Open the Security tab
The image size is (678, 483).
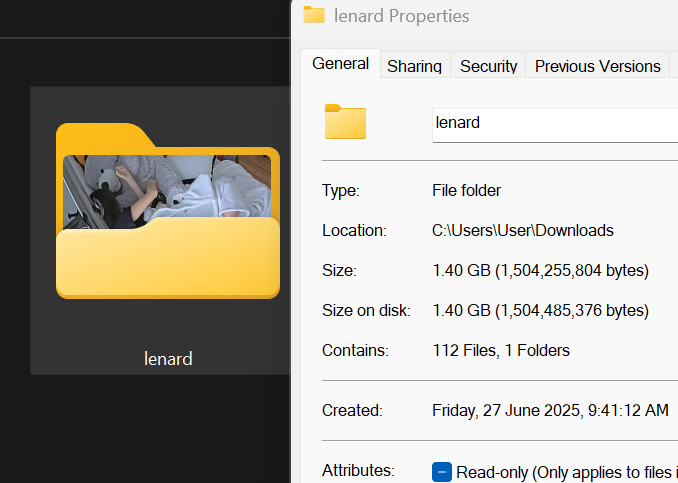click(x=488, y=66)
